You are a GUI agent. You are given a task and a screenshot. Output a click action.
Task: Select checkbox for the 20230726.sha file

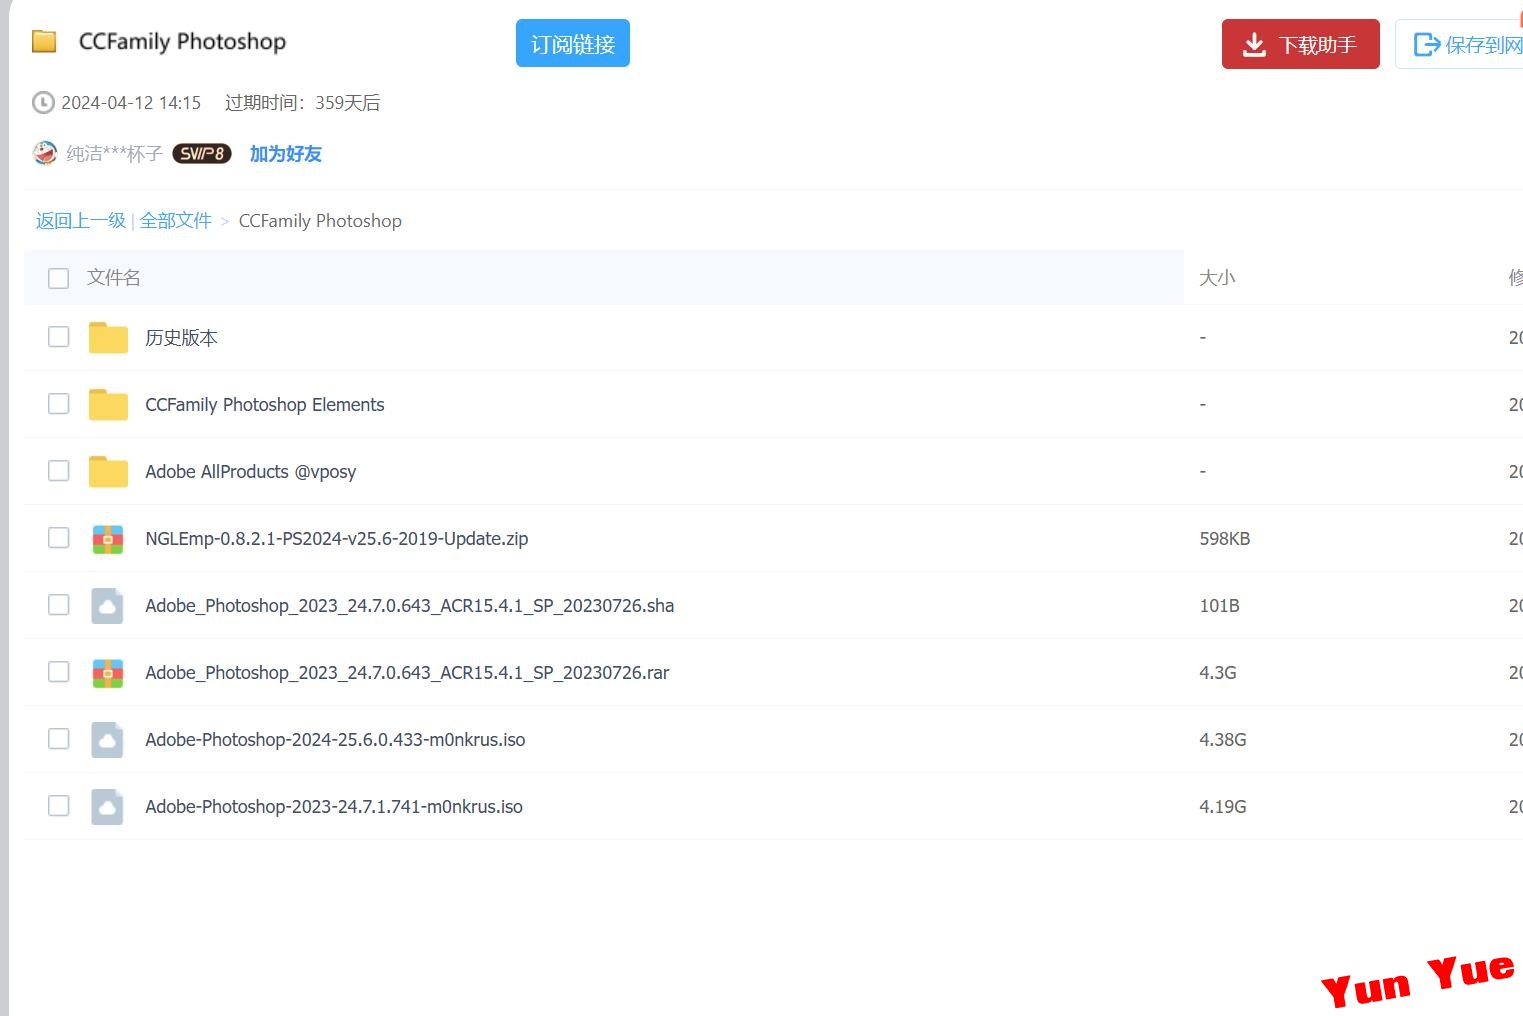[59, 605]
